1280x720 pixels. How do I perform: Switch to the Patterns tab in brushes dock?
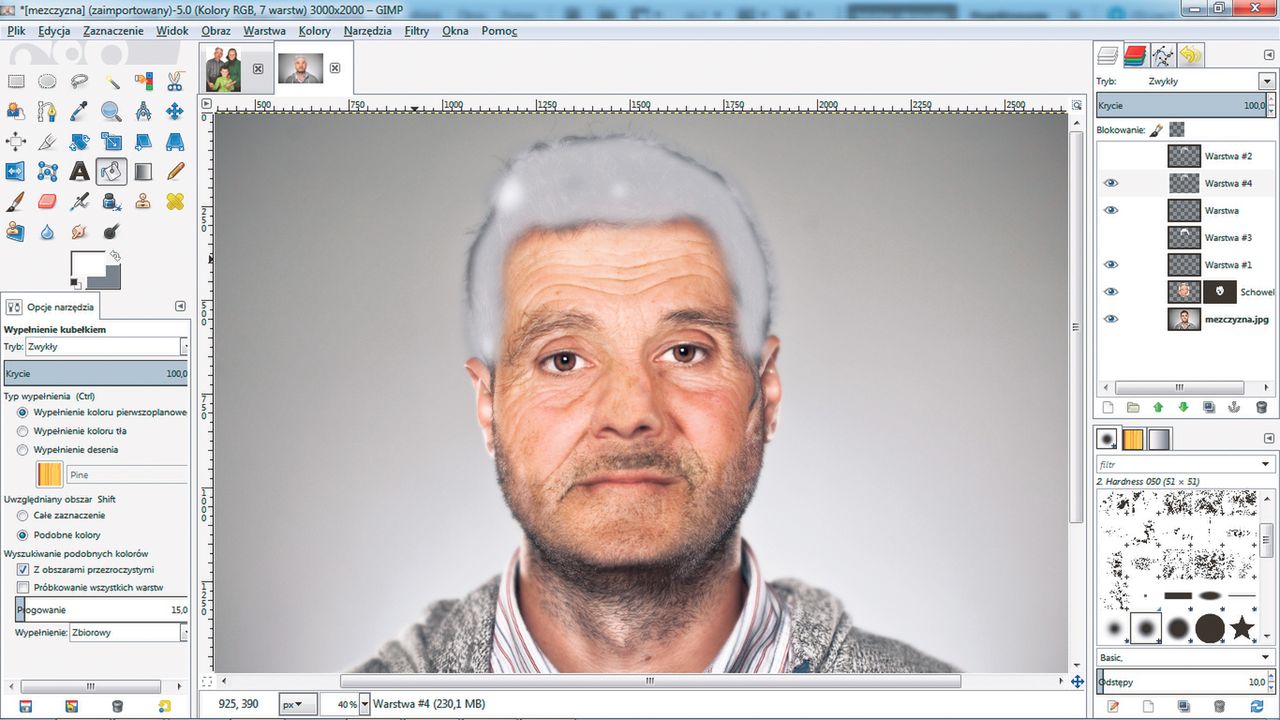[1134, 439]
